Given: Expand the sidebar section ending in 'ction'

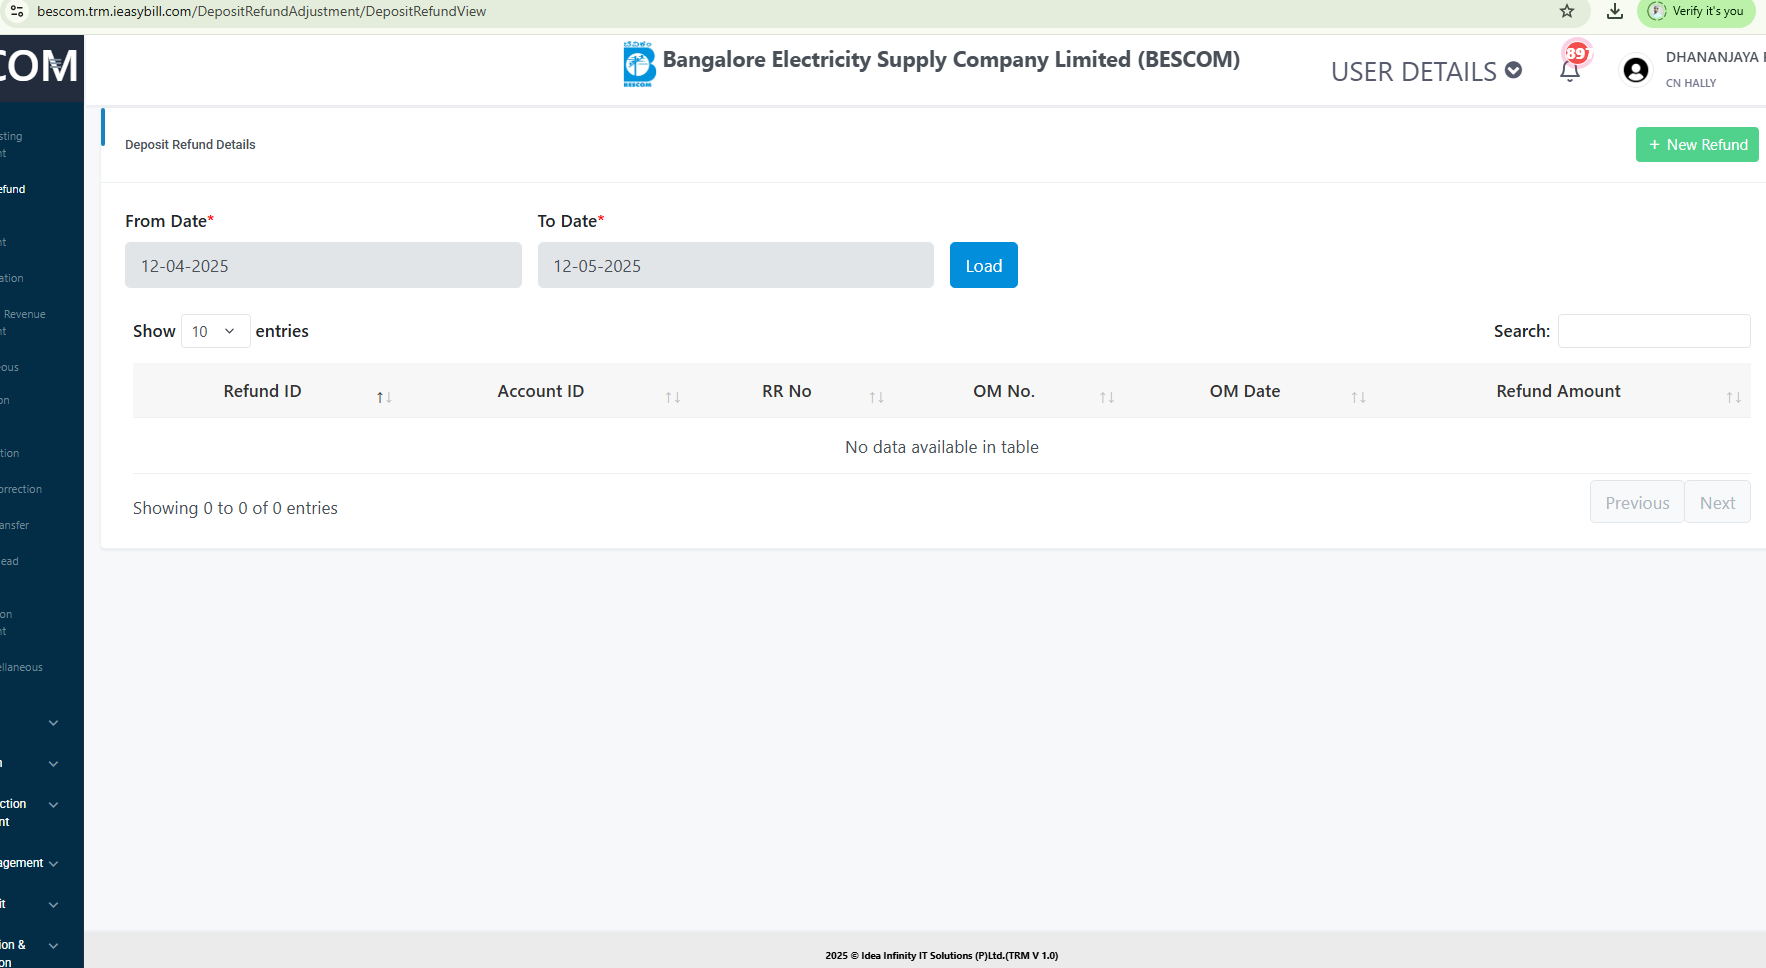Looking at the screenshot, I should click(53, 804).
